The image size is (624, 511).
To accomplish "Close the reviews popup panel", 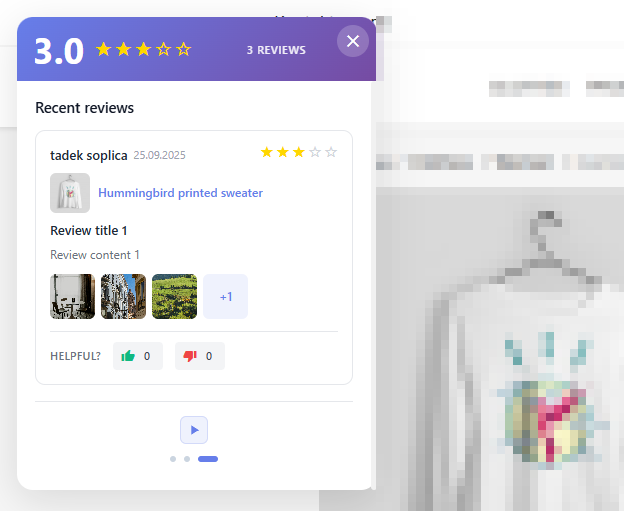I will pos(353,41).
